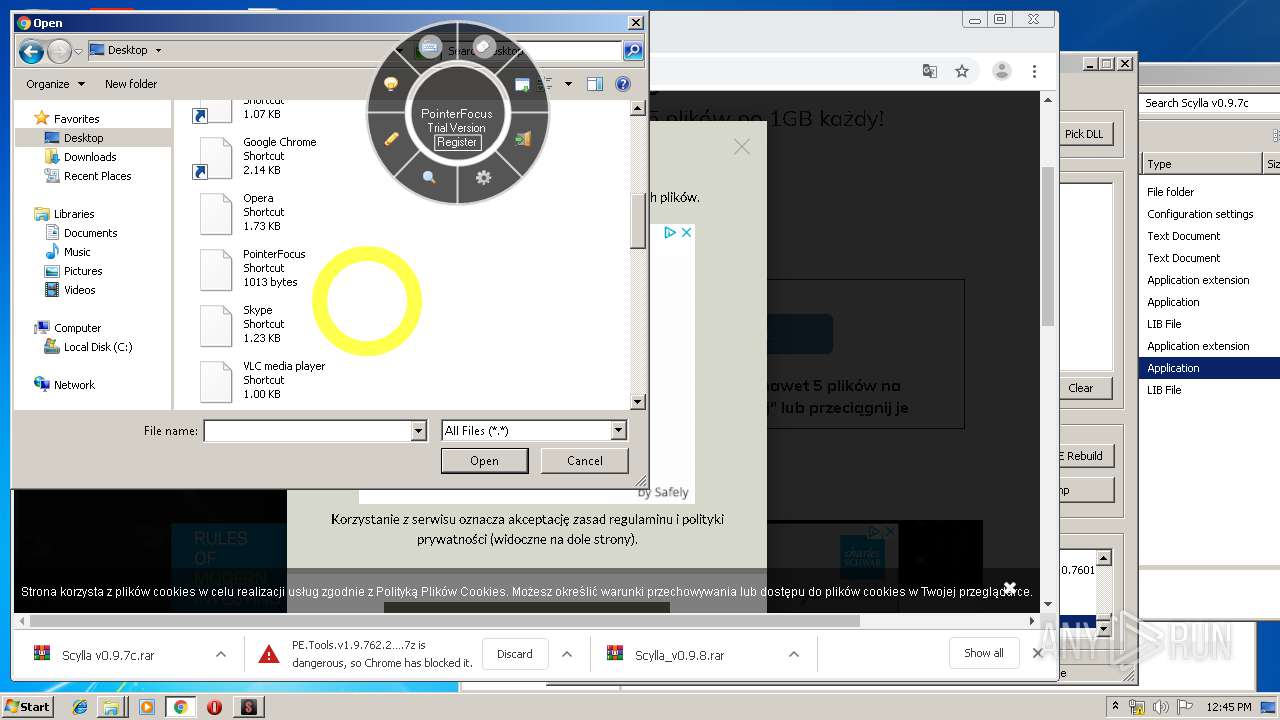Activate the PointerFocus spotlight light bulb tool
1280x720 pixels.
391,85
